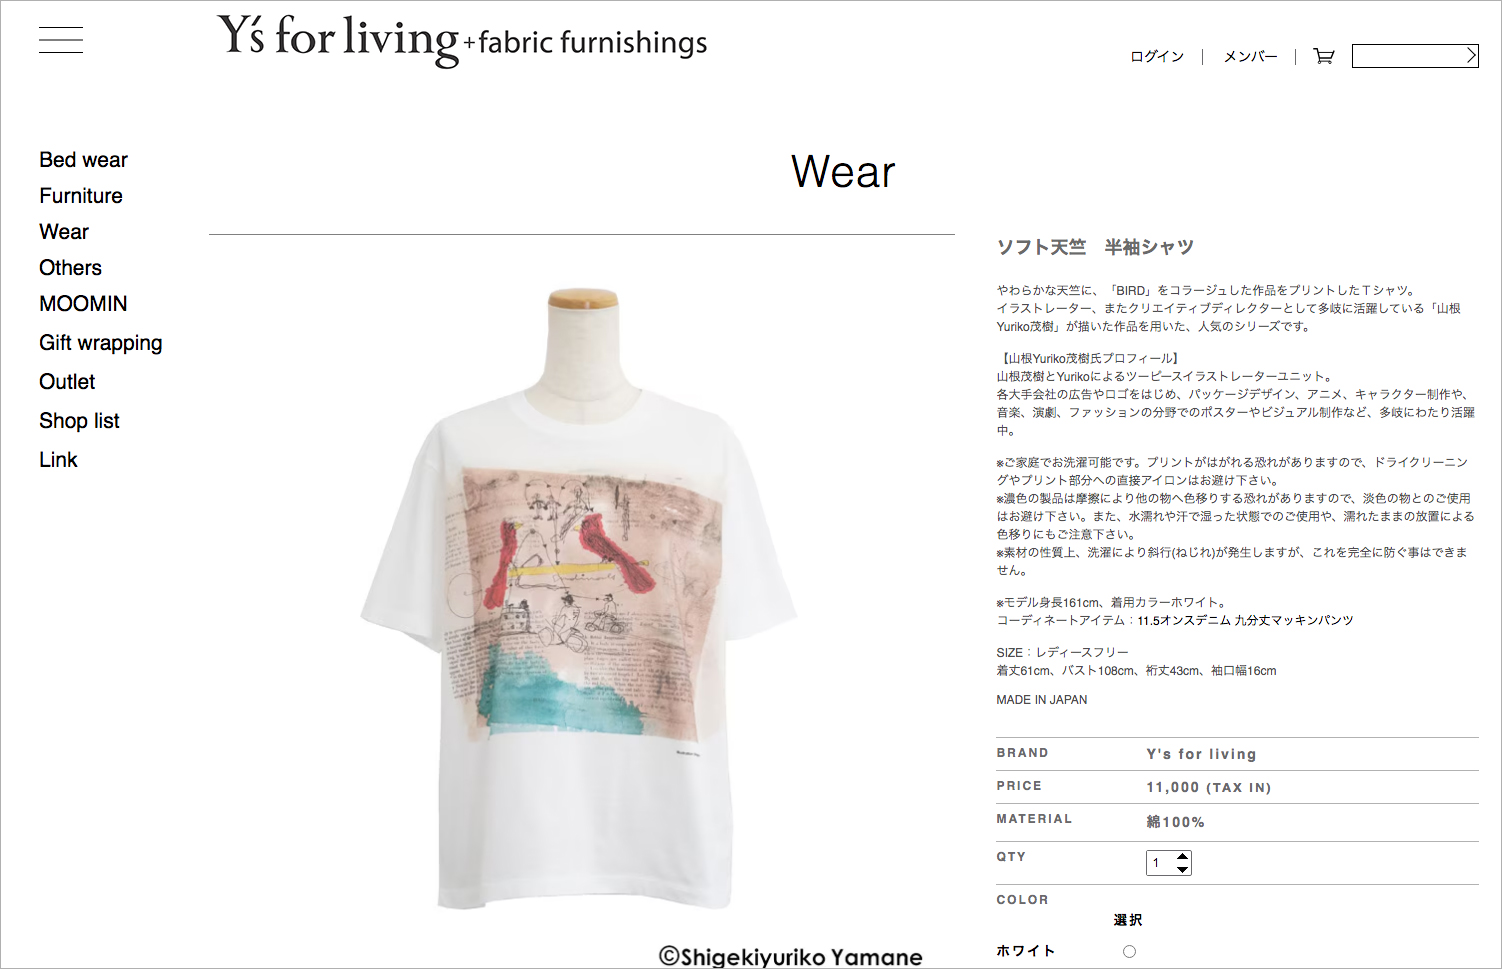Open the Bed wear category
The height and width of the screenshot is (969, 1502).
click(84, 160)
